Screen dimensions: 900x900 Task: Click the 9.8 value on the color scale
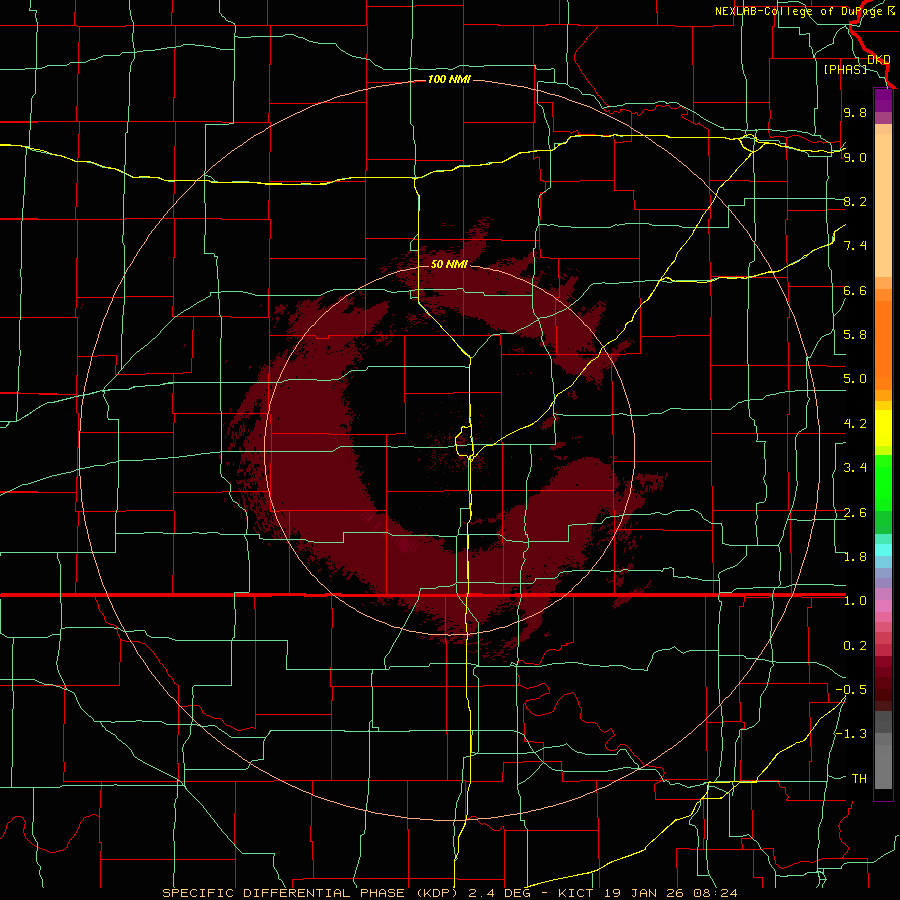pos(855,112)
